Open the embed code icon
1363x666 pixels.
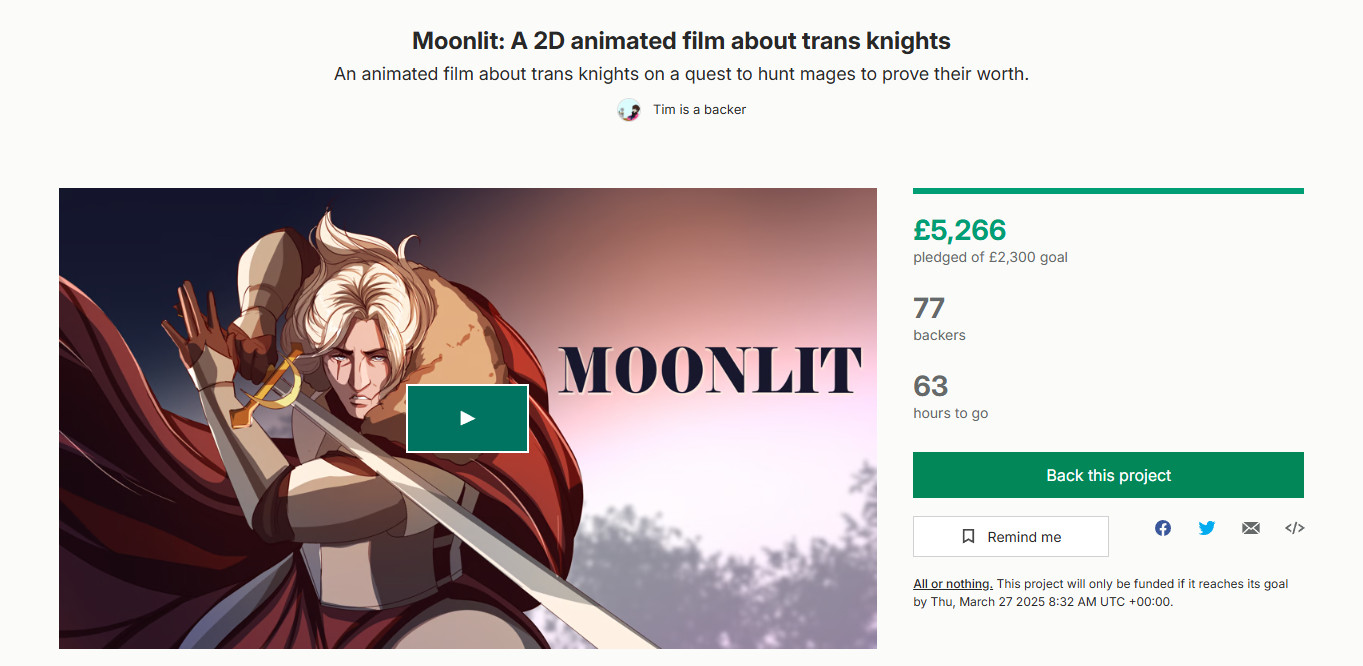click(x=1295, y=528)
